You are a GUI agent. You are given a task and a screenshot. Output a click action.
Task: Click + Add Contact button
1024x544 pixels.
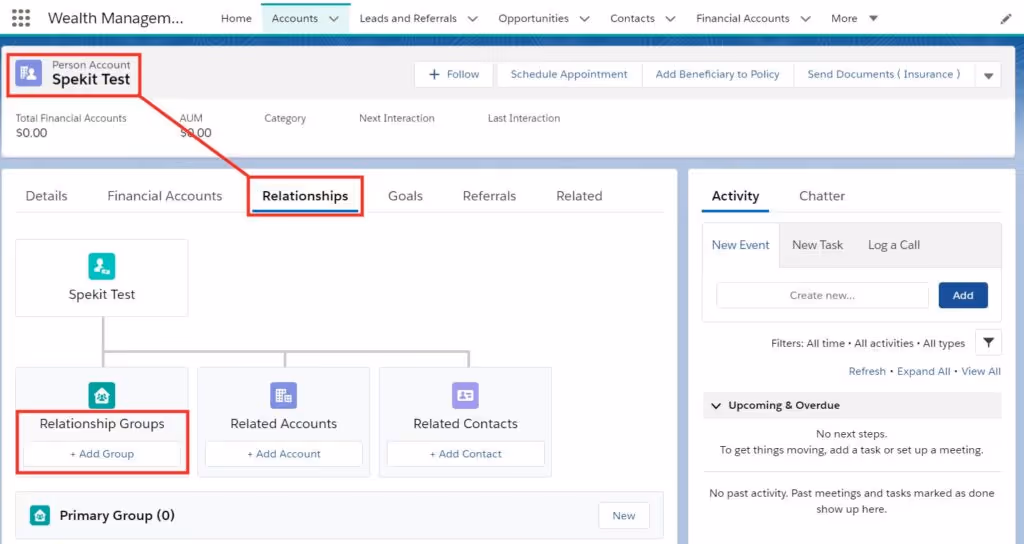pos(465,454)
